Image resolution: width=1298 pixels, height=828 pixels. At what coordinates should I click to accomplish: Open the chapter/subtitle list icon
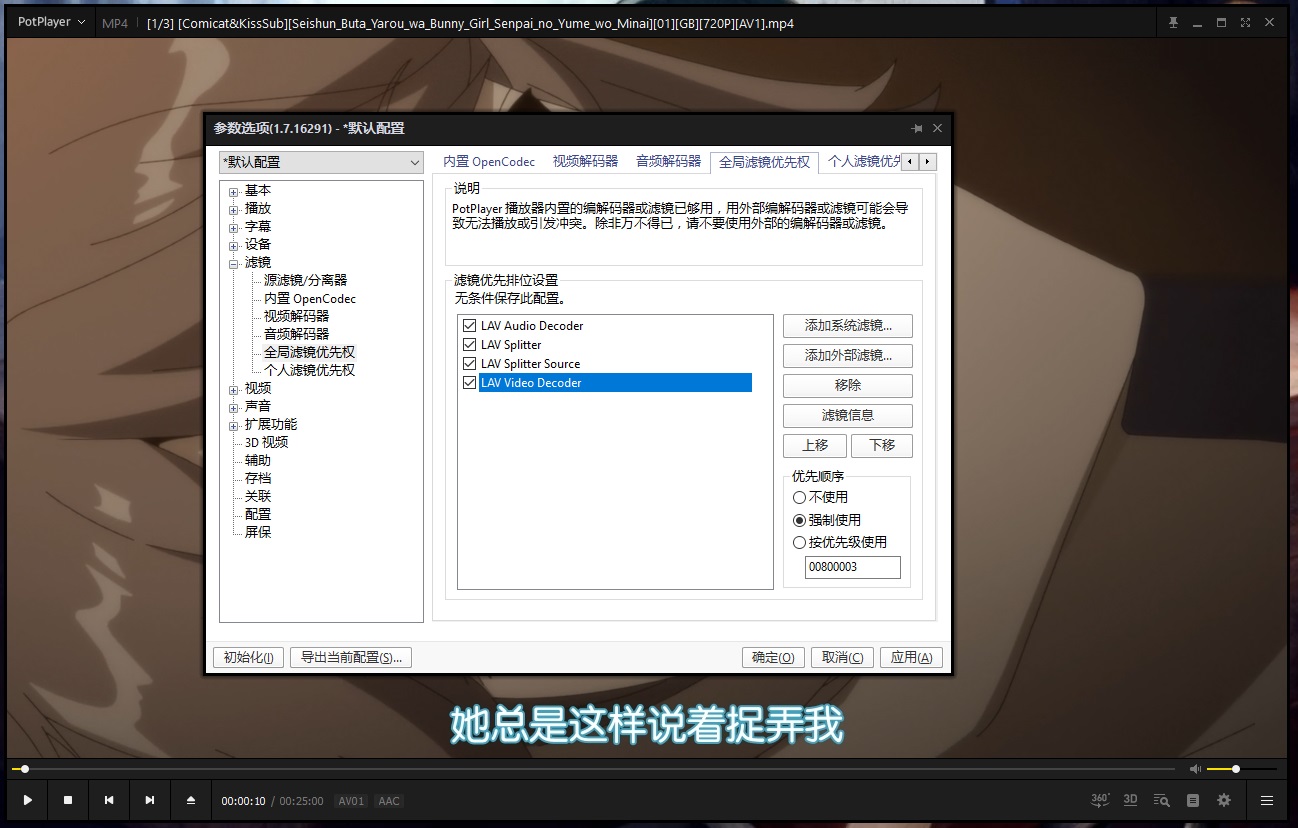1193,800
